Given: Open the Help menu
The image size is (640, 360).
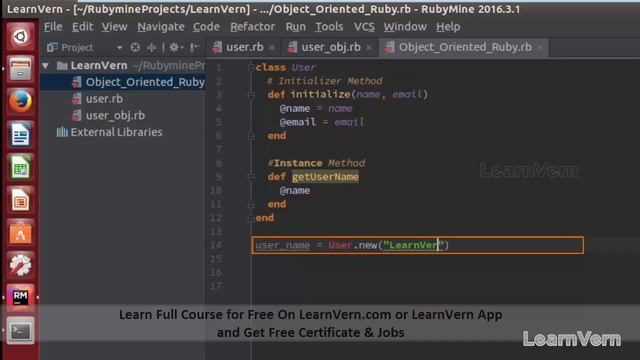Looking at the screenshot, I should click(448, 27).
